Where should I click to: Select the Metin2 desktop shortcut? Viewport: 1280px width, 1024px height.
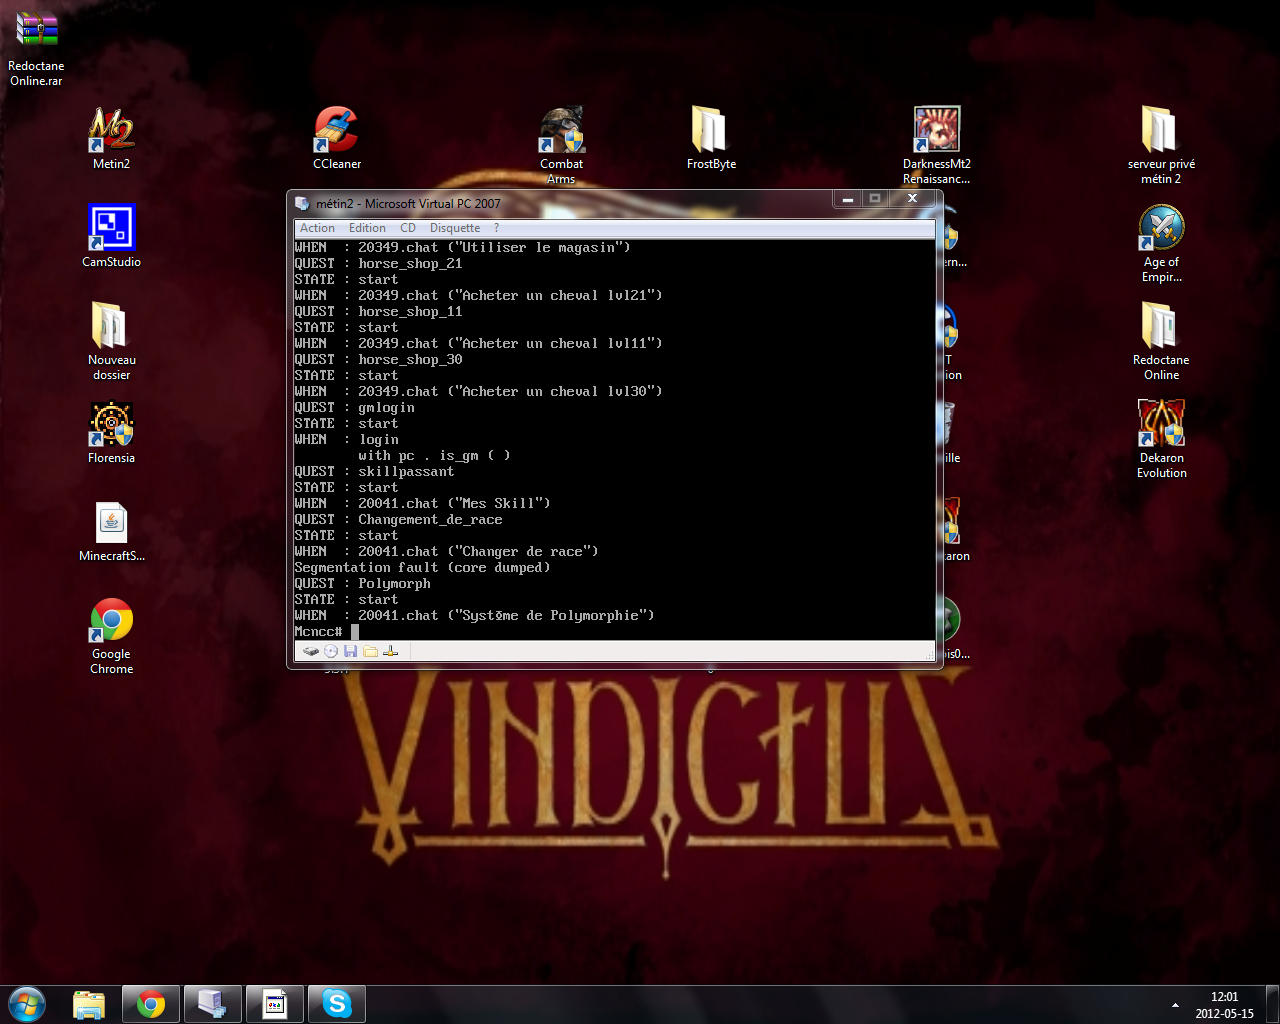pyautogui.click(x=111, y=138)
